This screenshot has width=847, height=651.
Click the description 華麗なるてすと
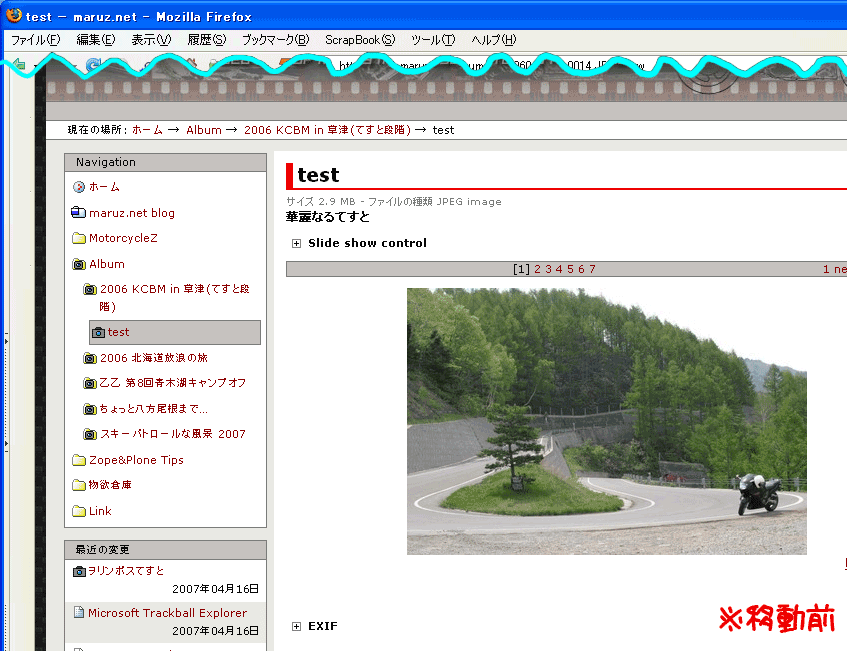click(328, 217)
